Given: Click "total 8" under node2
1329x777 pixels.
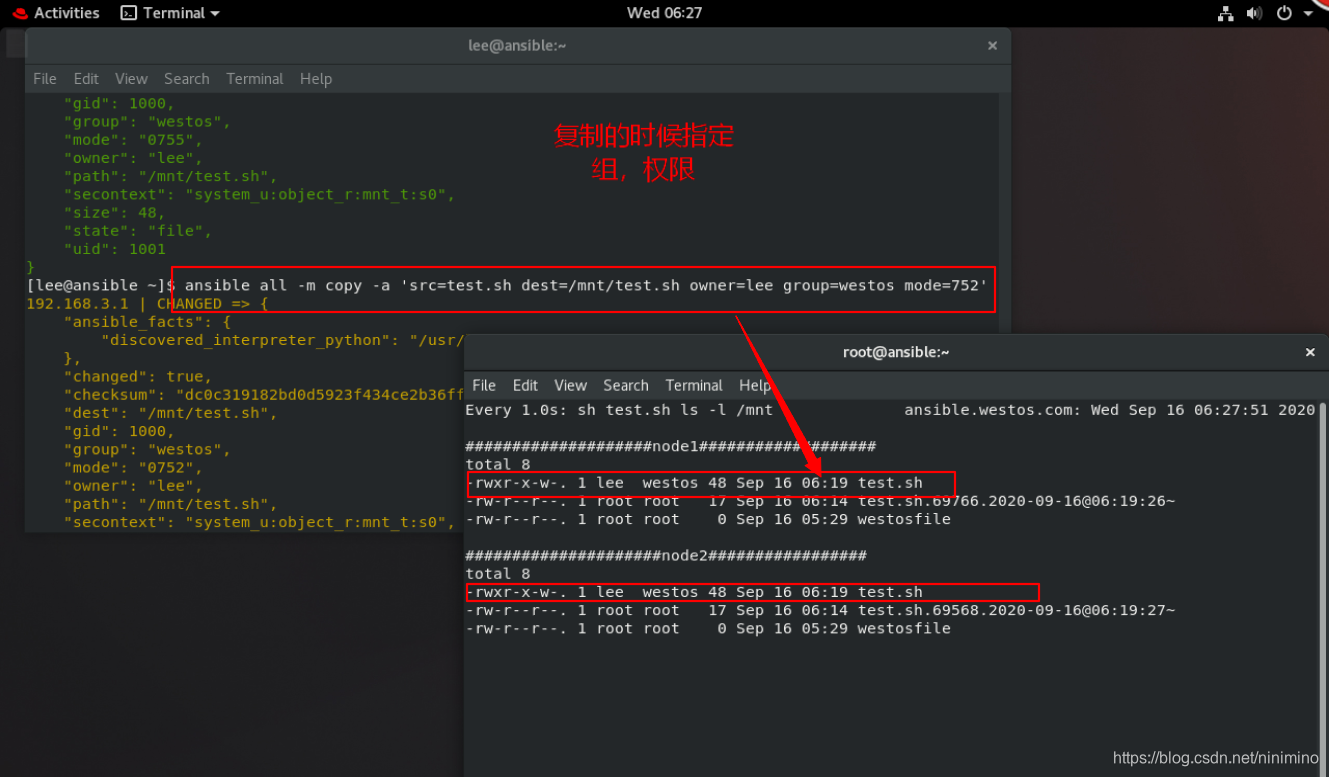Looking at the screenshot, I should coord(498,573).
